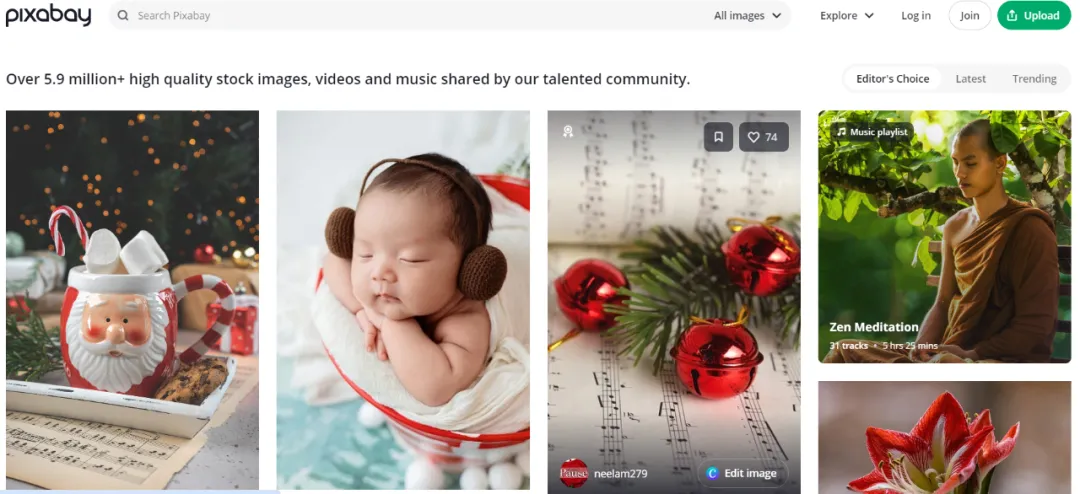The height and width of the screenshot is (494, 1080).
Task: Expand the All images dropdown
Action: (x=747, y=15)
